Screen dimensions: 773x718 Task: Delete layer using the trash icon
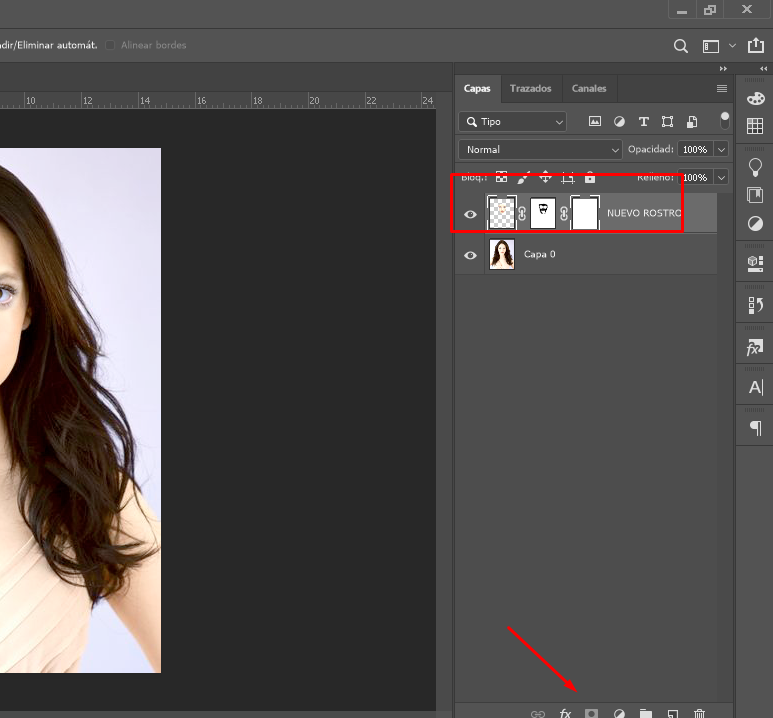tap(699, 713)
